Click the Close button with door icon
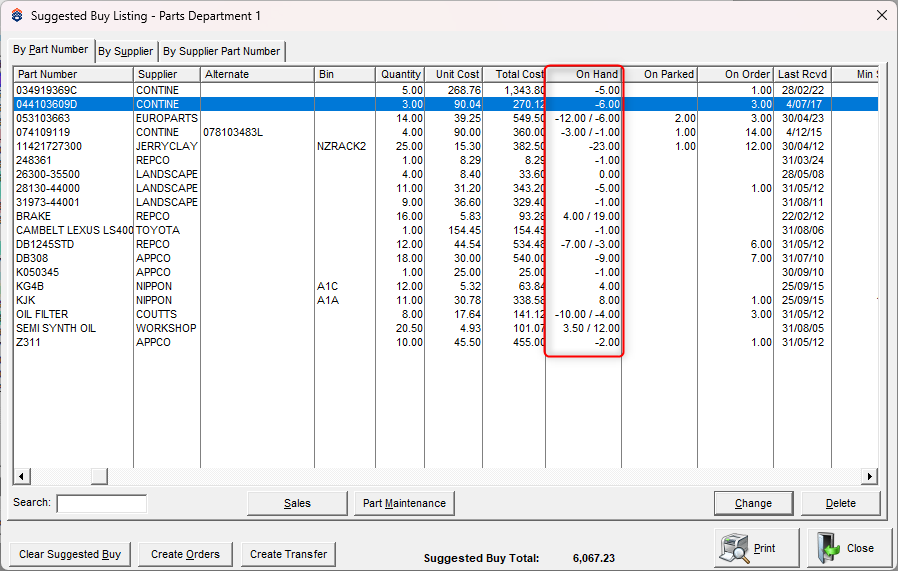 click(848, 549)
